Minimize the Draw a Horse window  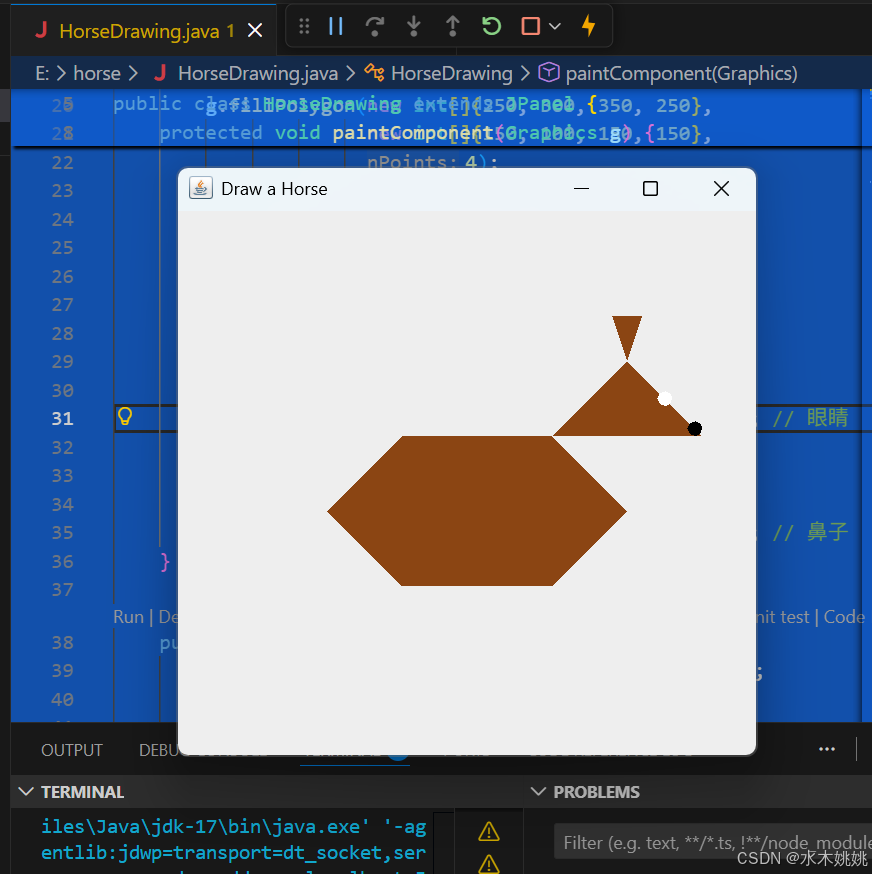click(581, 189)
